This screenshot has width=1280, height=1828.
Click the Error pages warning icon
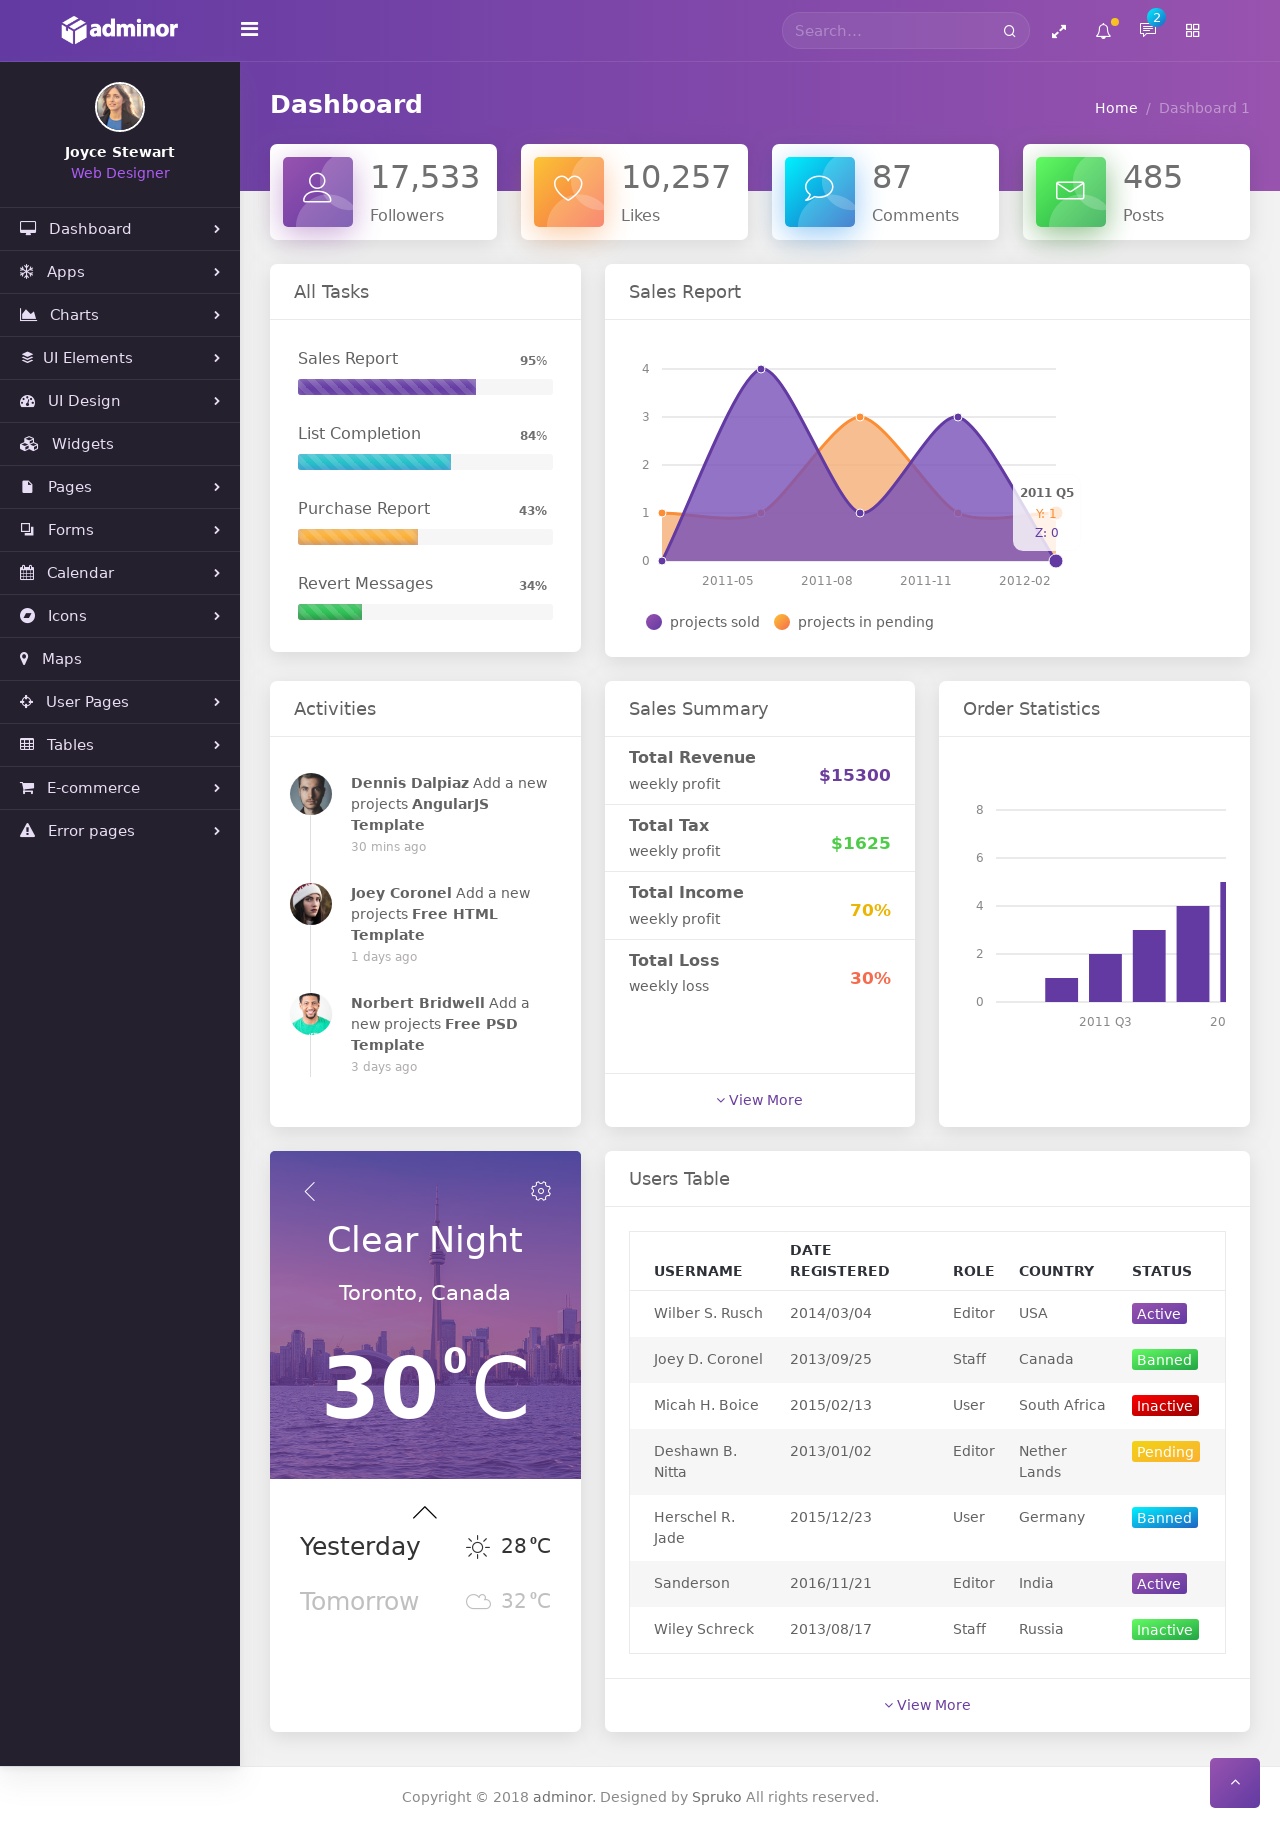(x=28, y=831)
